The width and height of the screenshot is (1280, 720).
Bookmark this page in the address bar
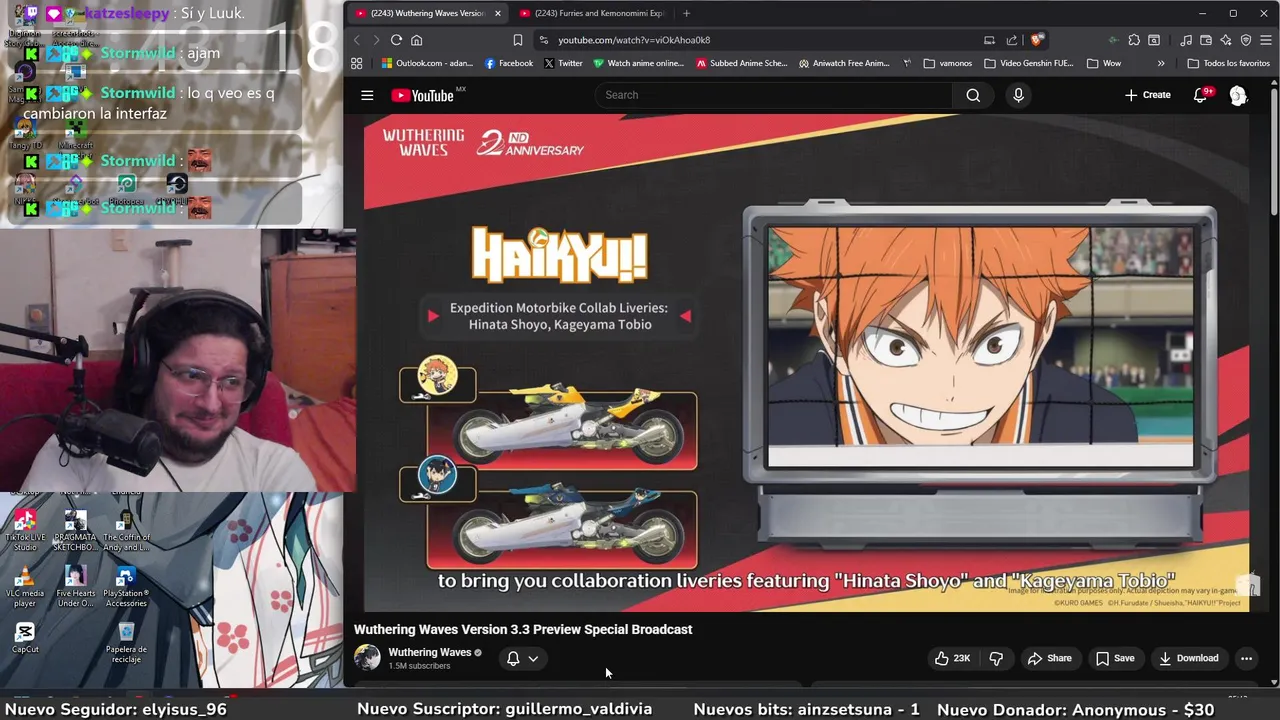click(517, 40)
